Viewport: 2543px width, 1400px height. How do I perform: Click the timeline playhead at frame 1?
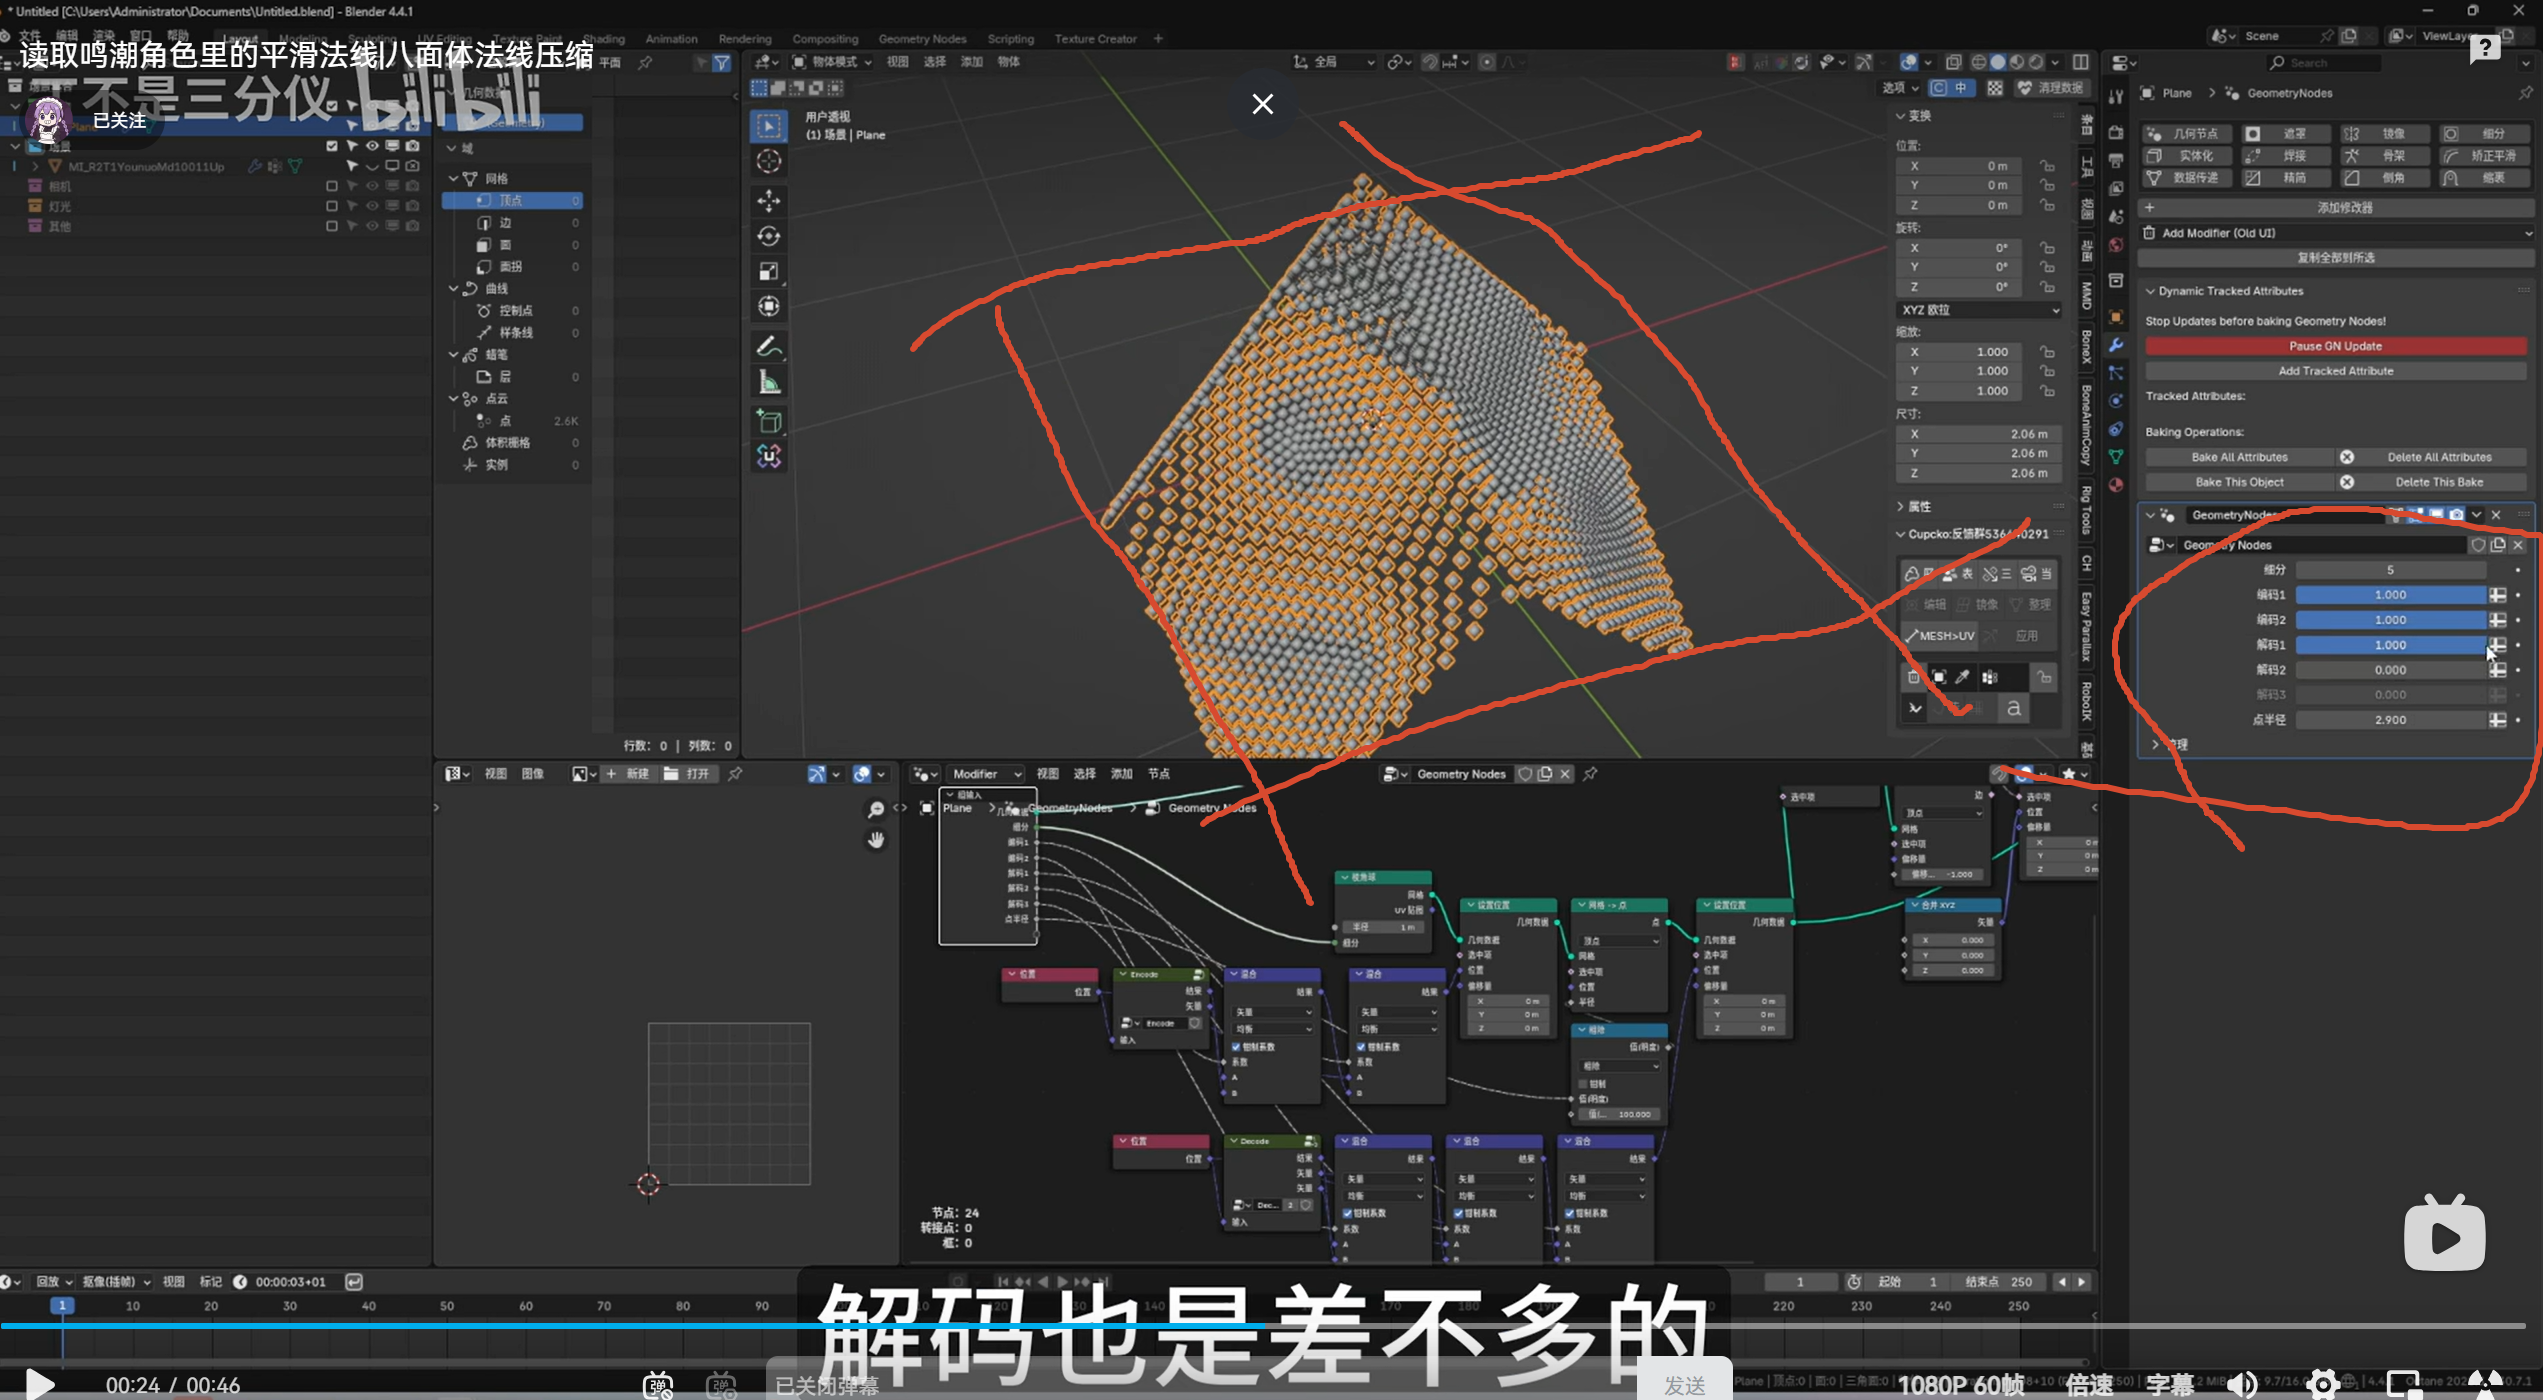[62, 1306]
